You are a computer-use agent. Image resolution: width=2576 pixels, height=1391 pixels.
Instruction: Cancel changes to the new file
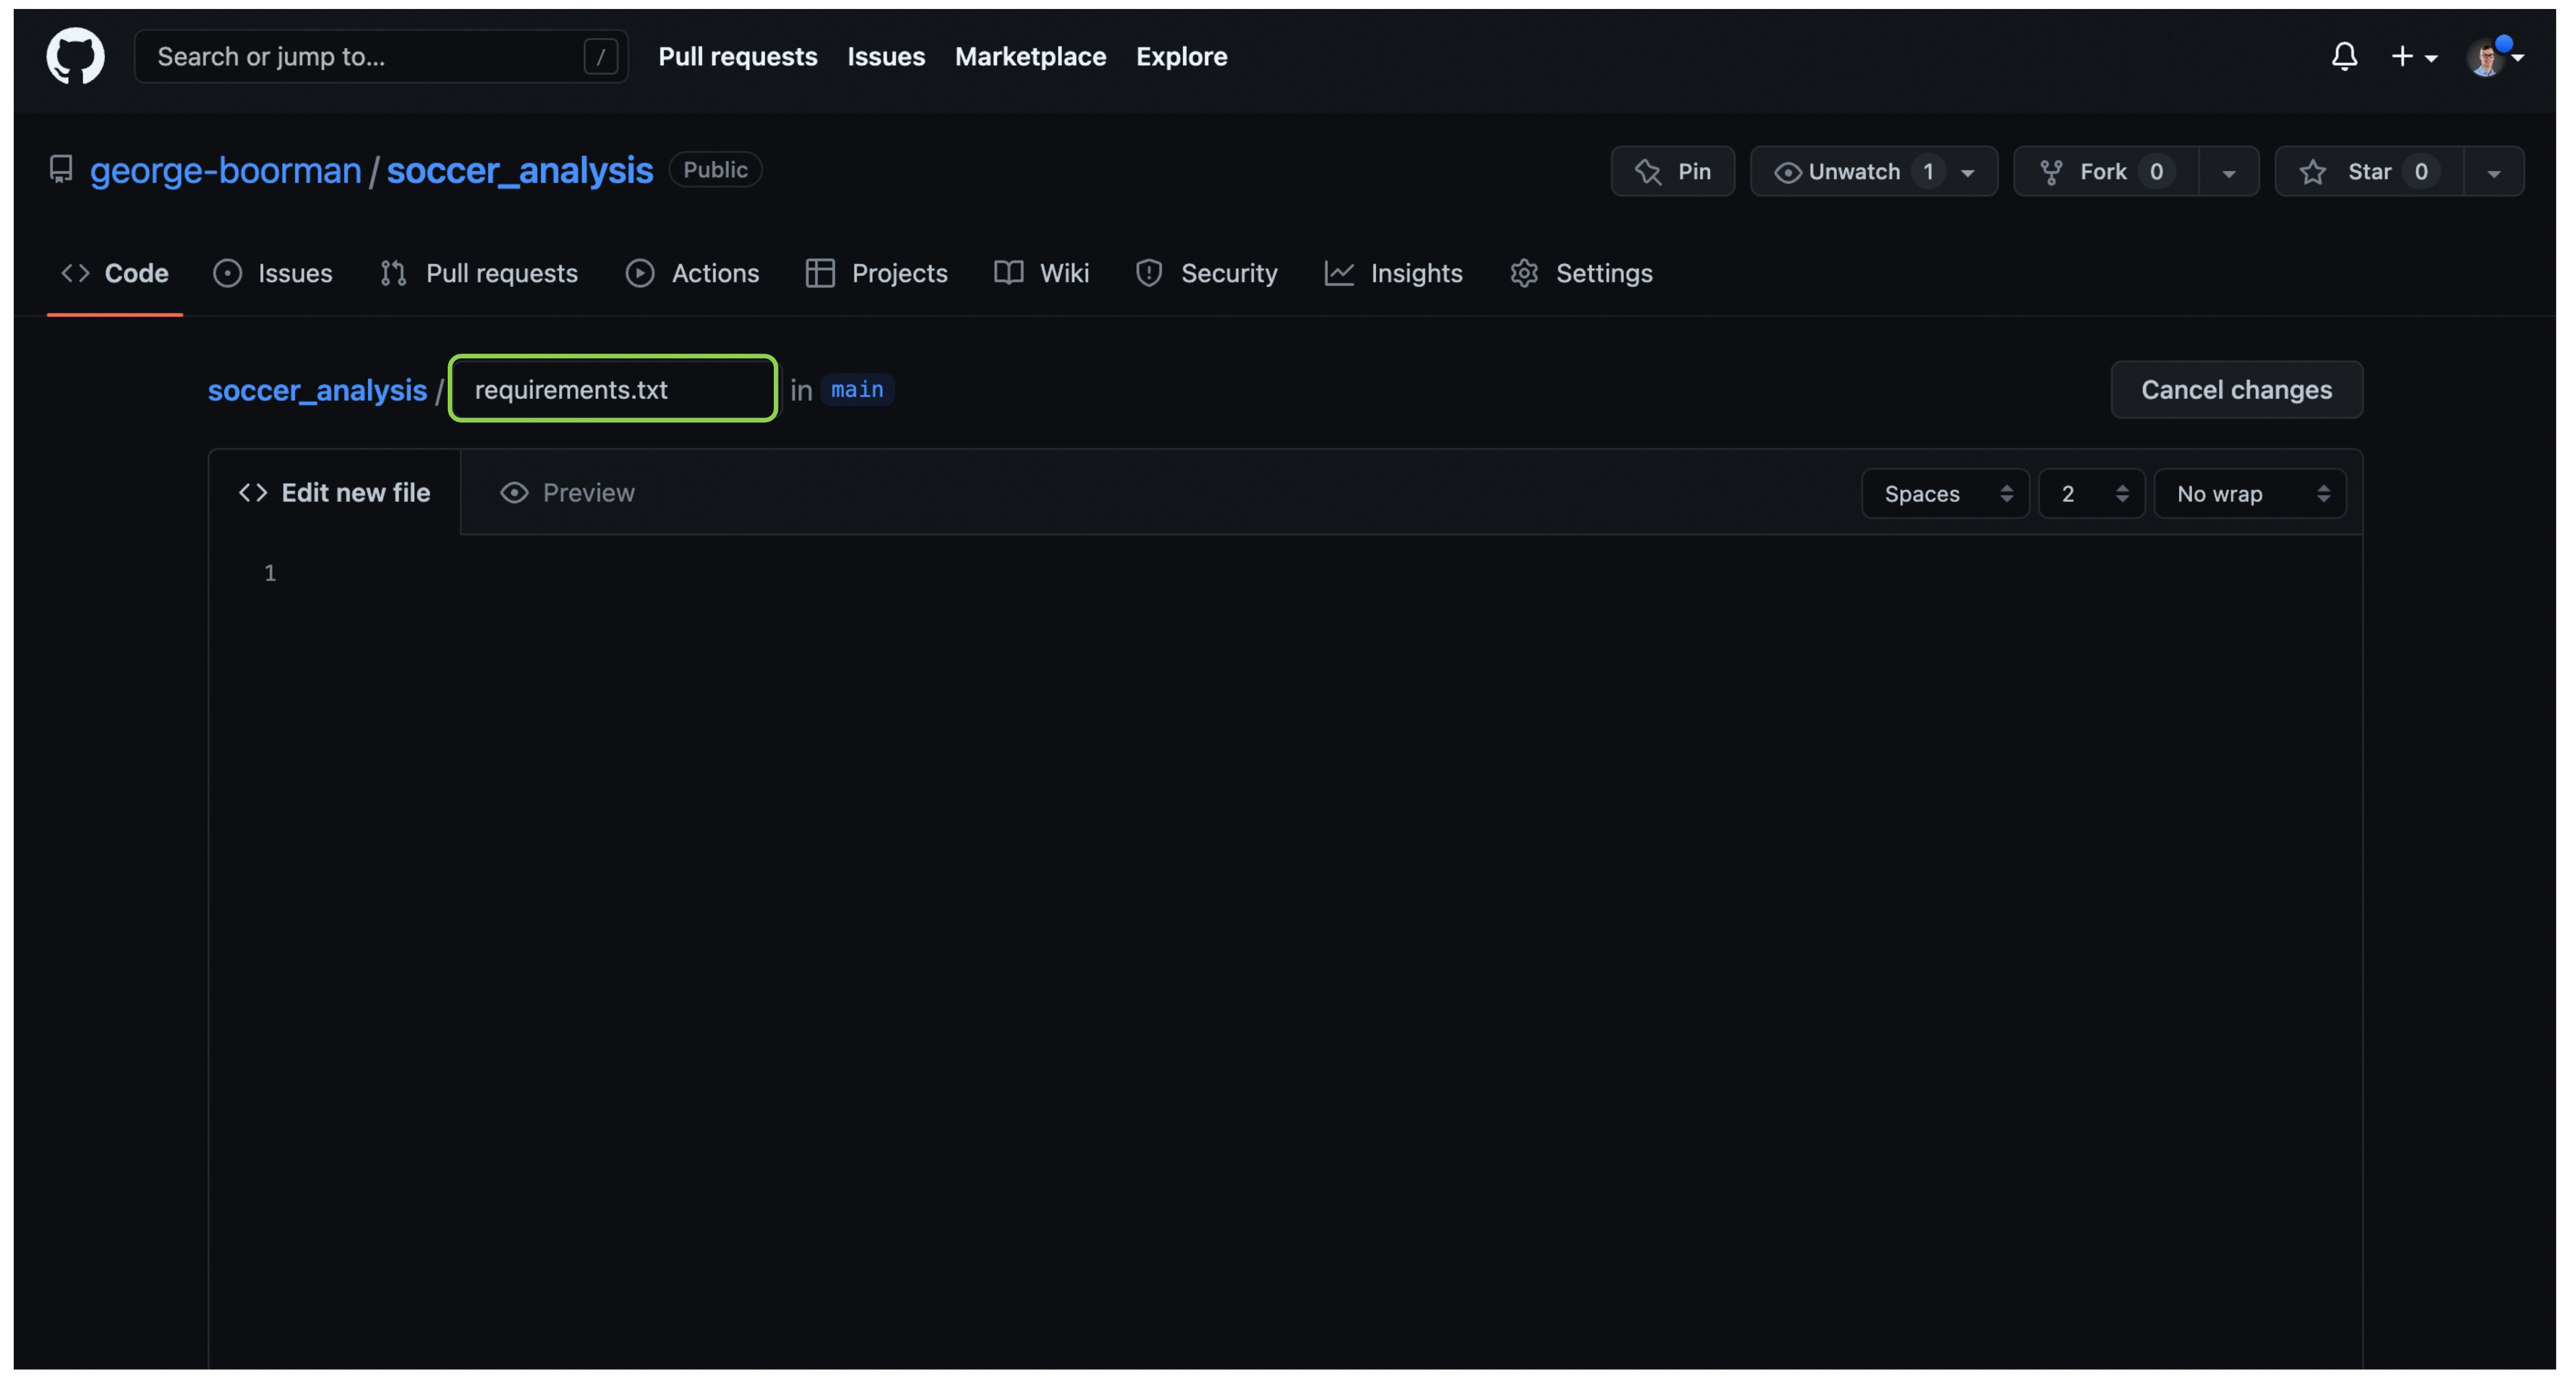[2236, 389]
